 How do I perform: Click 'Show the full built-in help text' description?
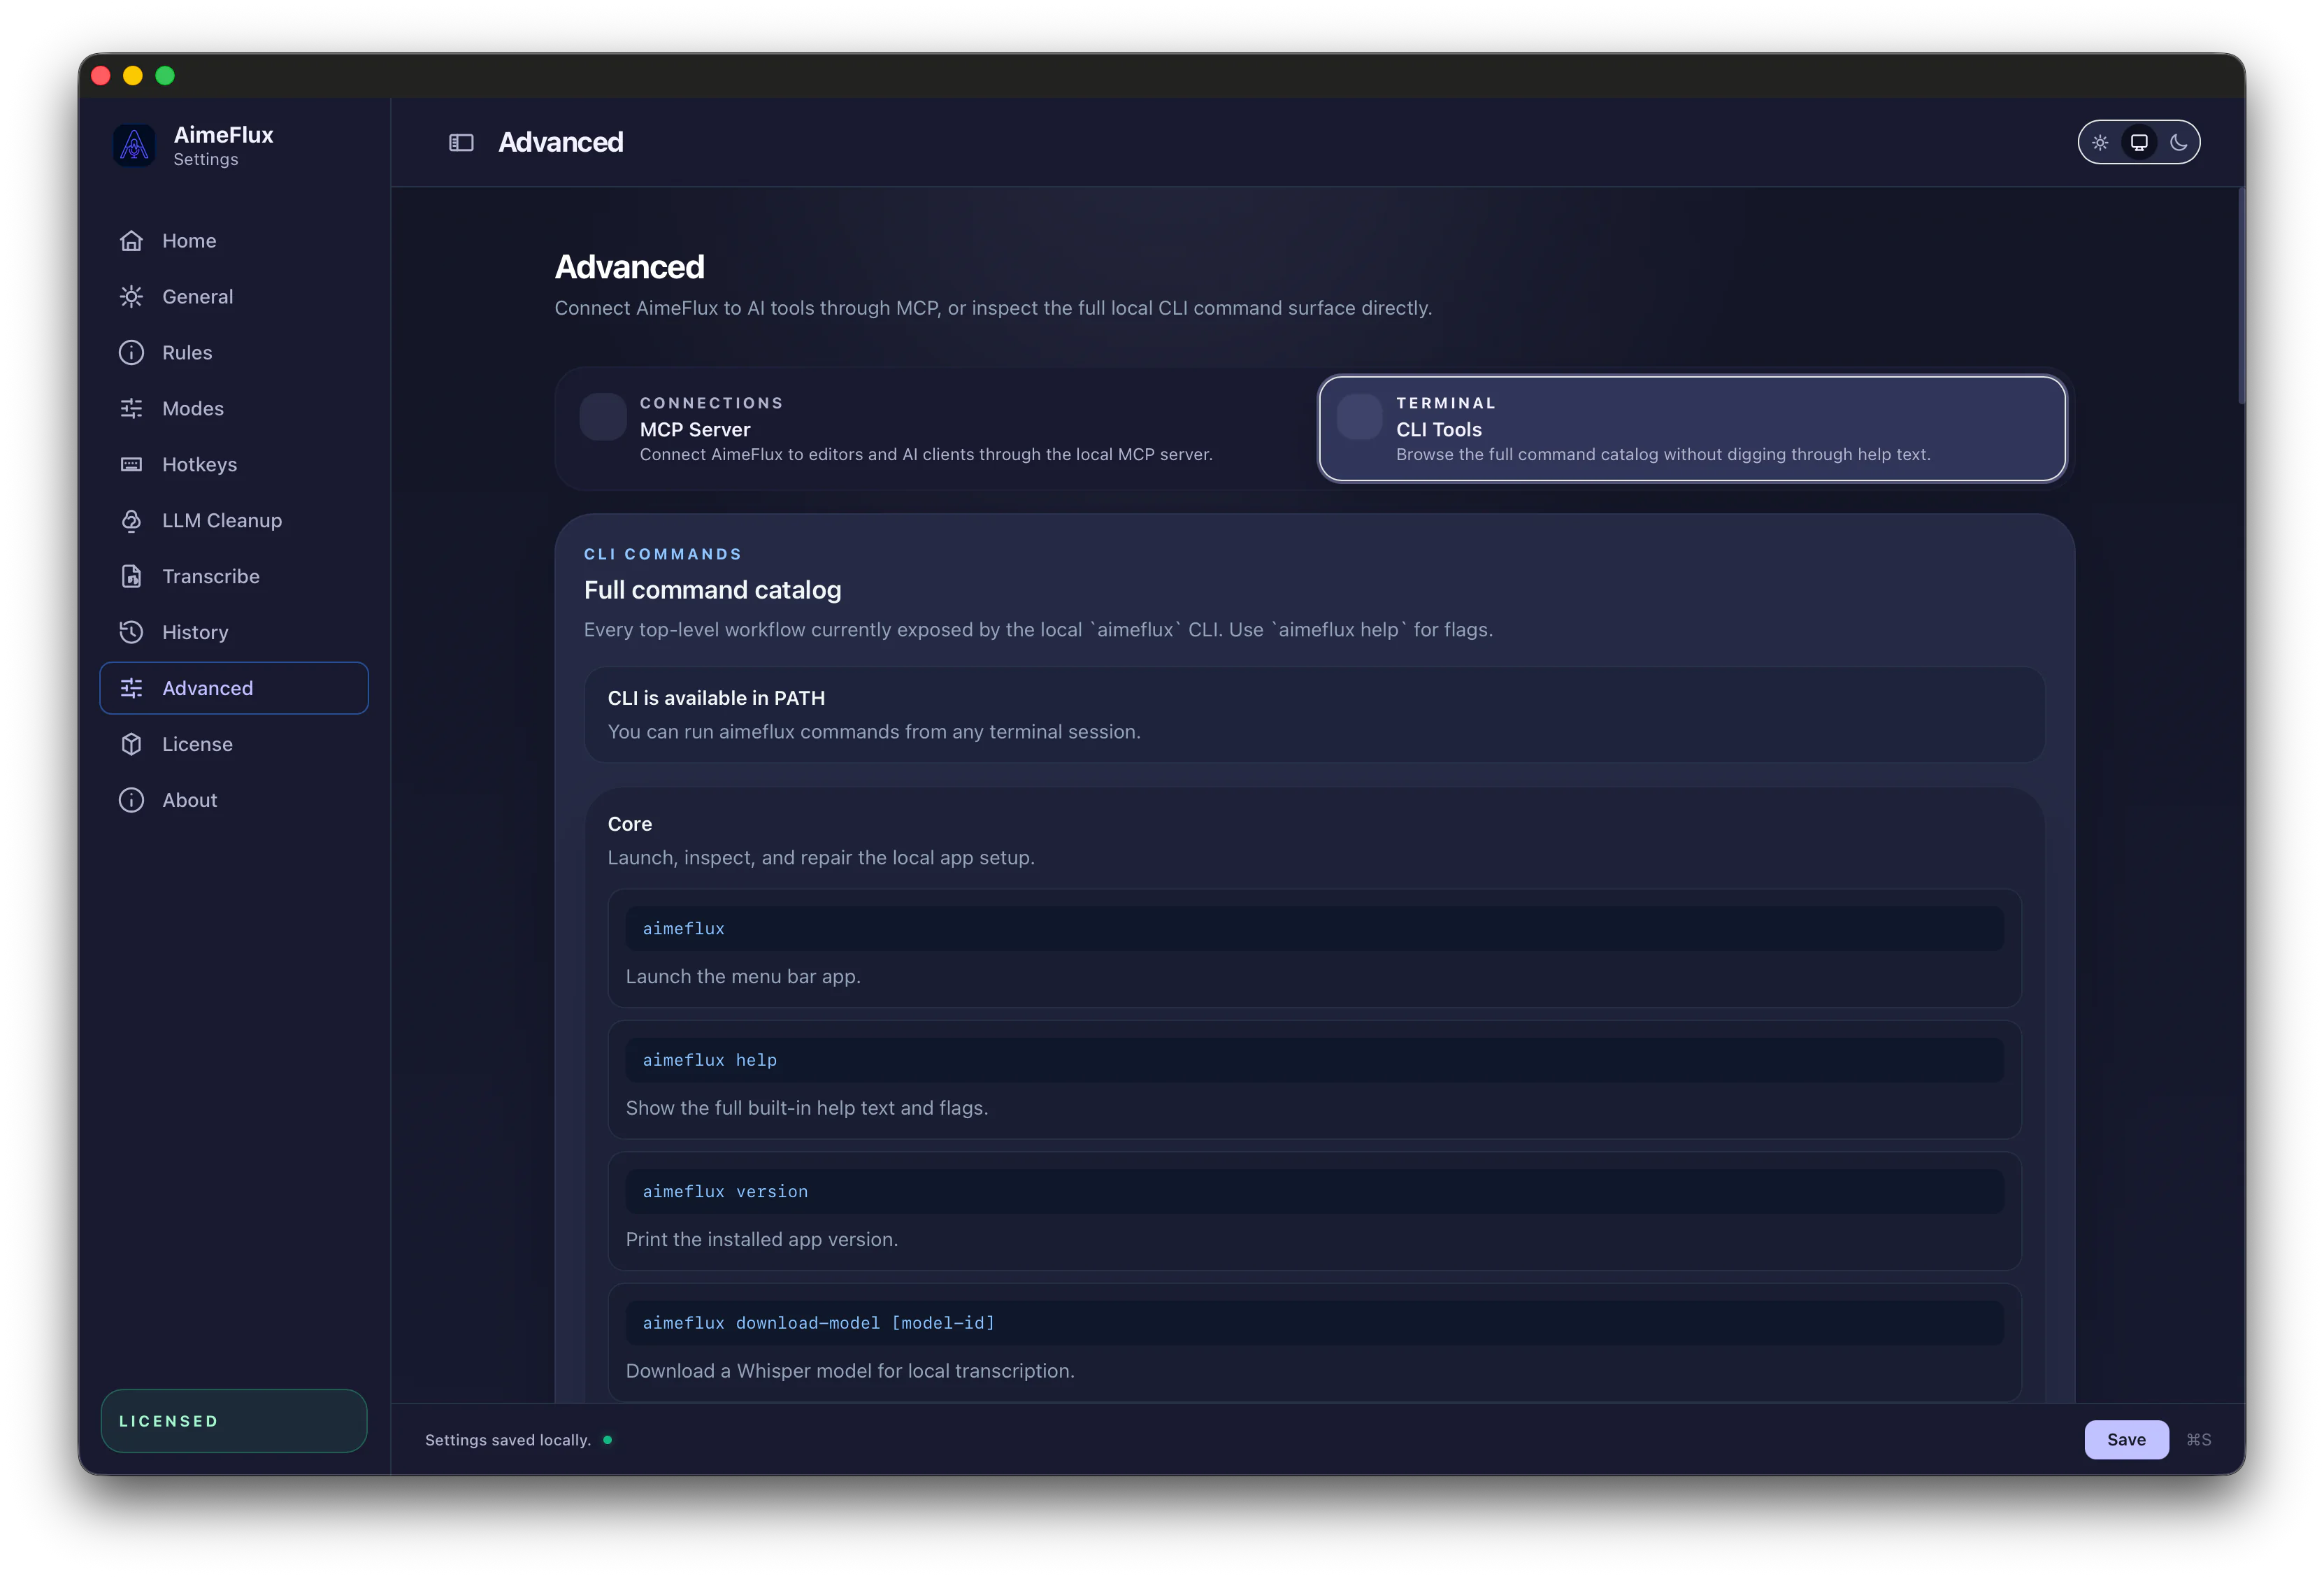click(x=807, y=1109)
